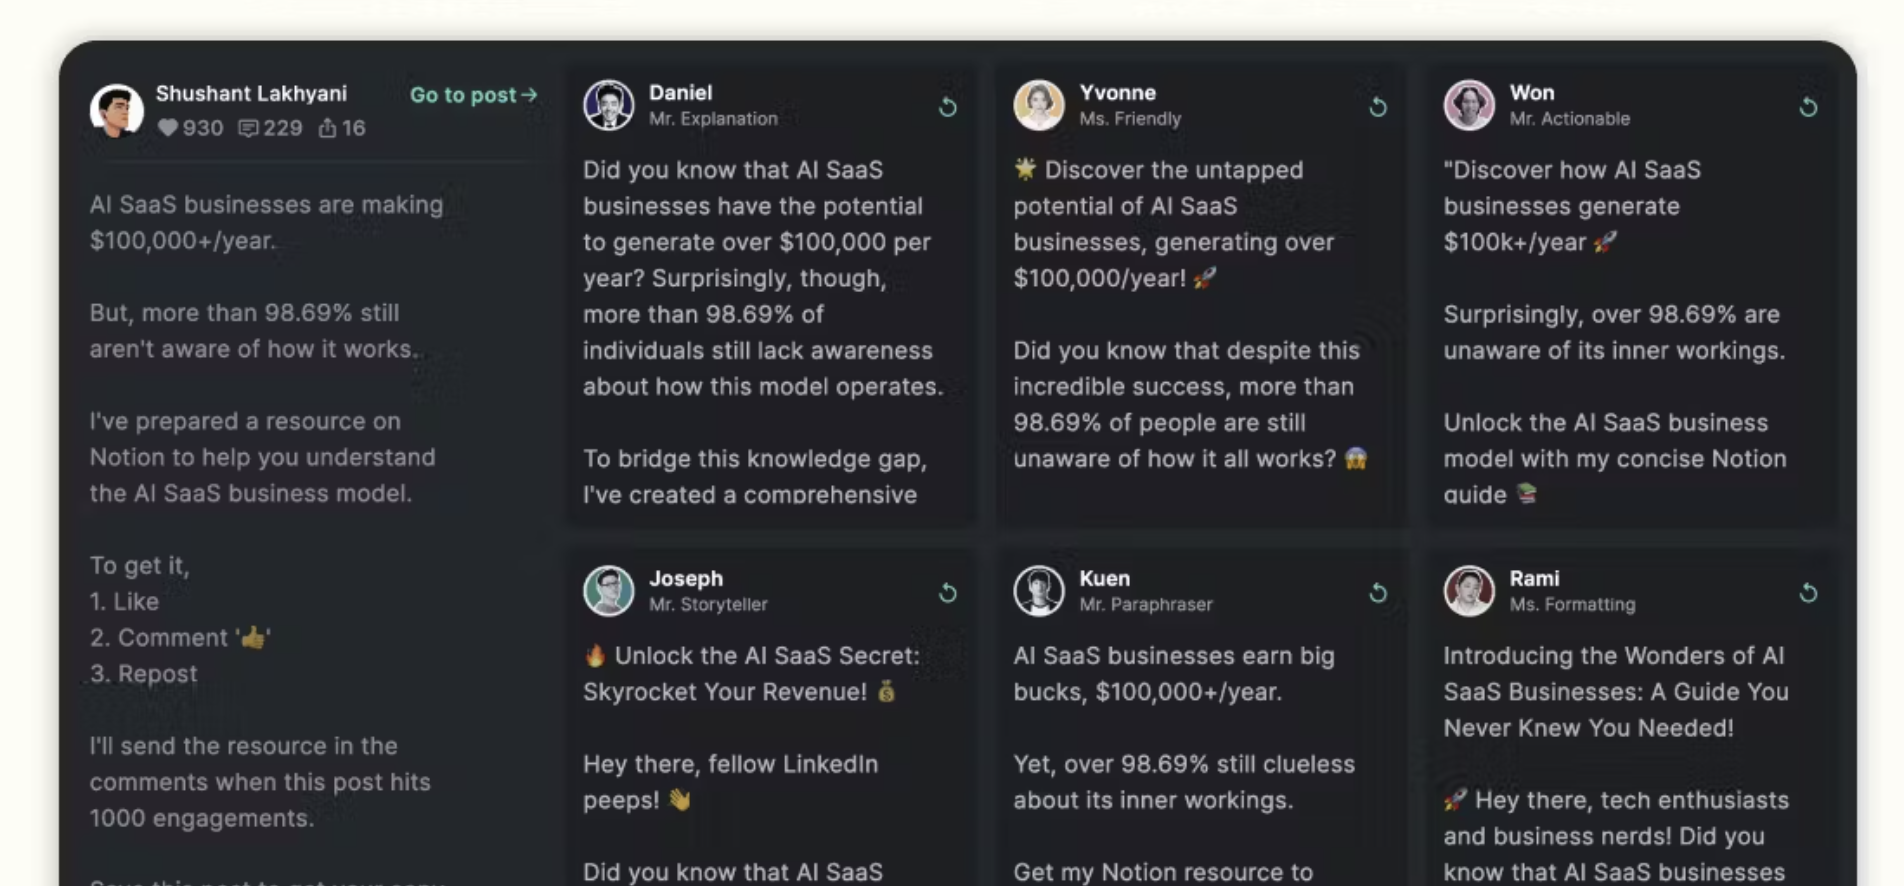Click the heart likes icon showing 930
1904x886 pixels.
[x=168, y=128]
